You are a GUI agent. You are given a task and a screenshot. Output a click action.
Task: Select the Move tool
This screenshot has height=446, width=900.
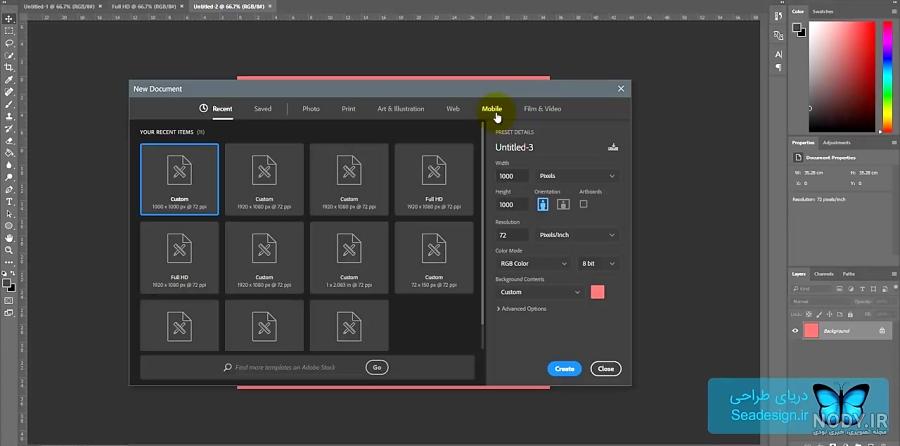click(9, 19)
